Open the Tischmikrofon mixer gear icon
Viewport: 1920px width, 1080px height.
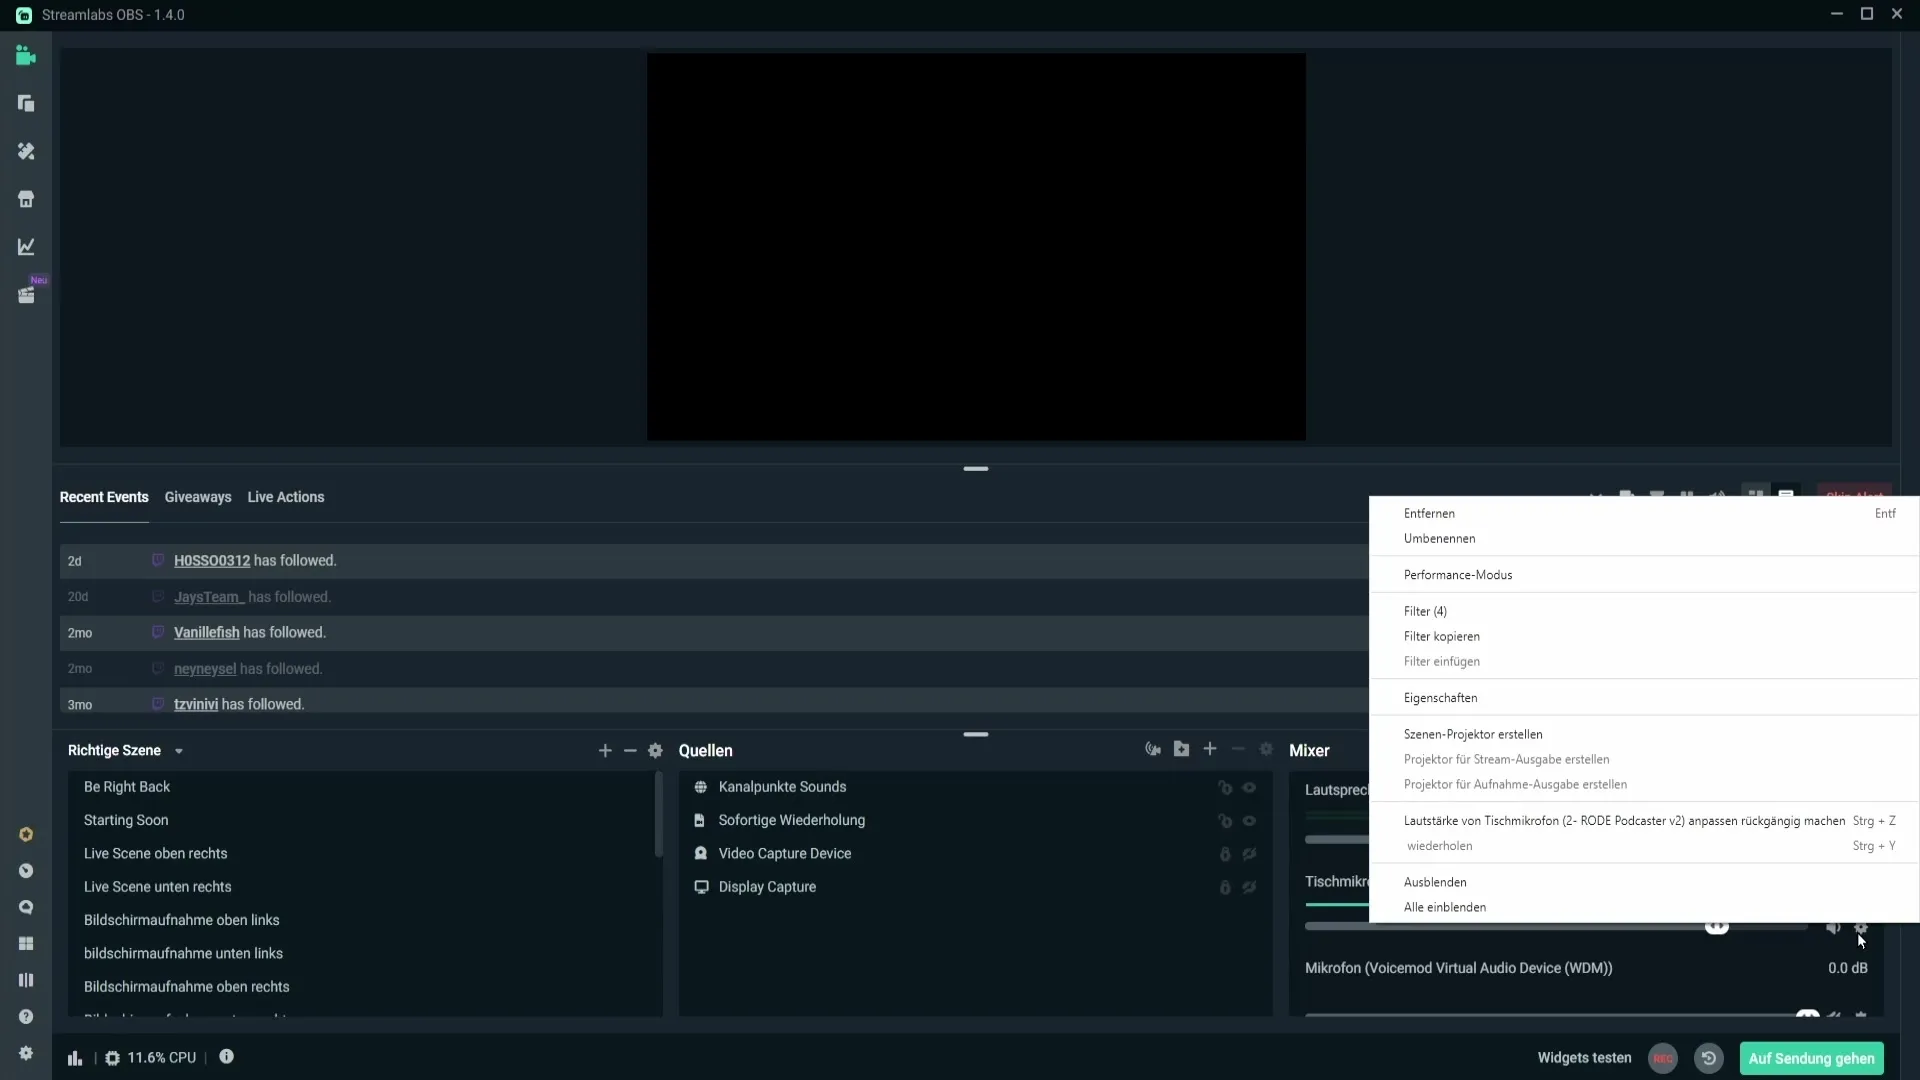point(1861,928)
